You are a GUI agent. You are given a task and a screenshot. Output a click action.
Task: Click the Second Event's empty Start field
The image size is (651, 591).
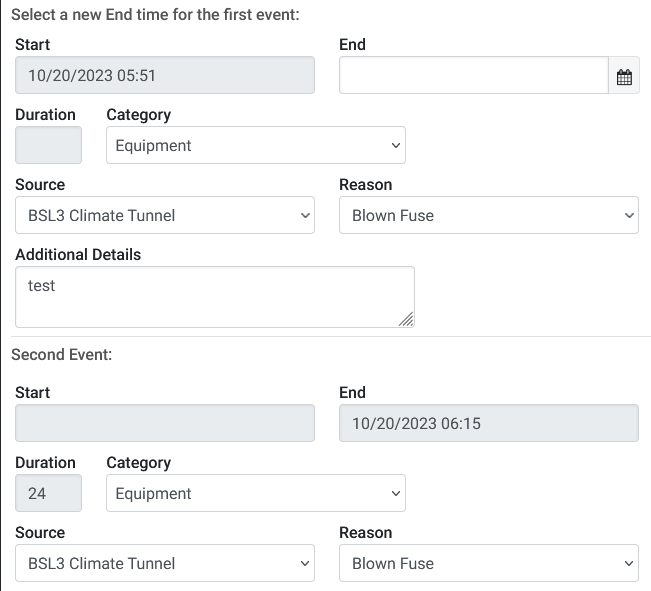coord(165,423)
